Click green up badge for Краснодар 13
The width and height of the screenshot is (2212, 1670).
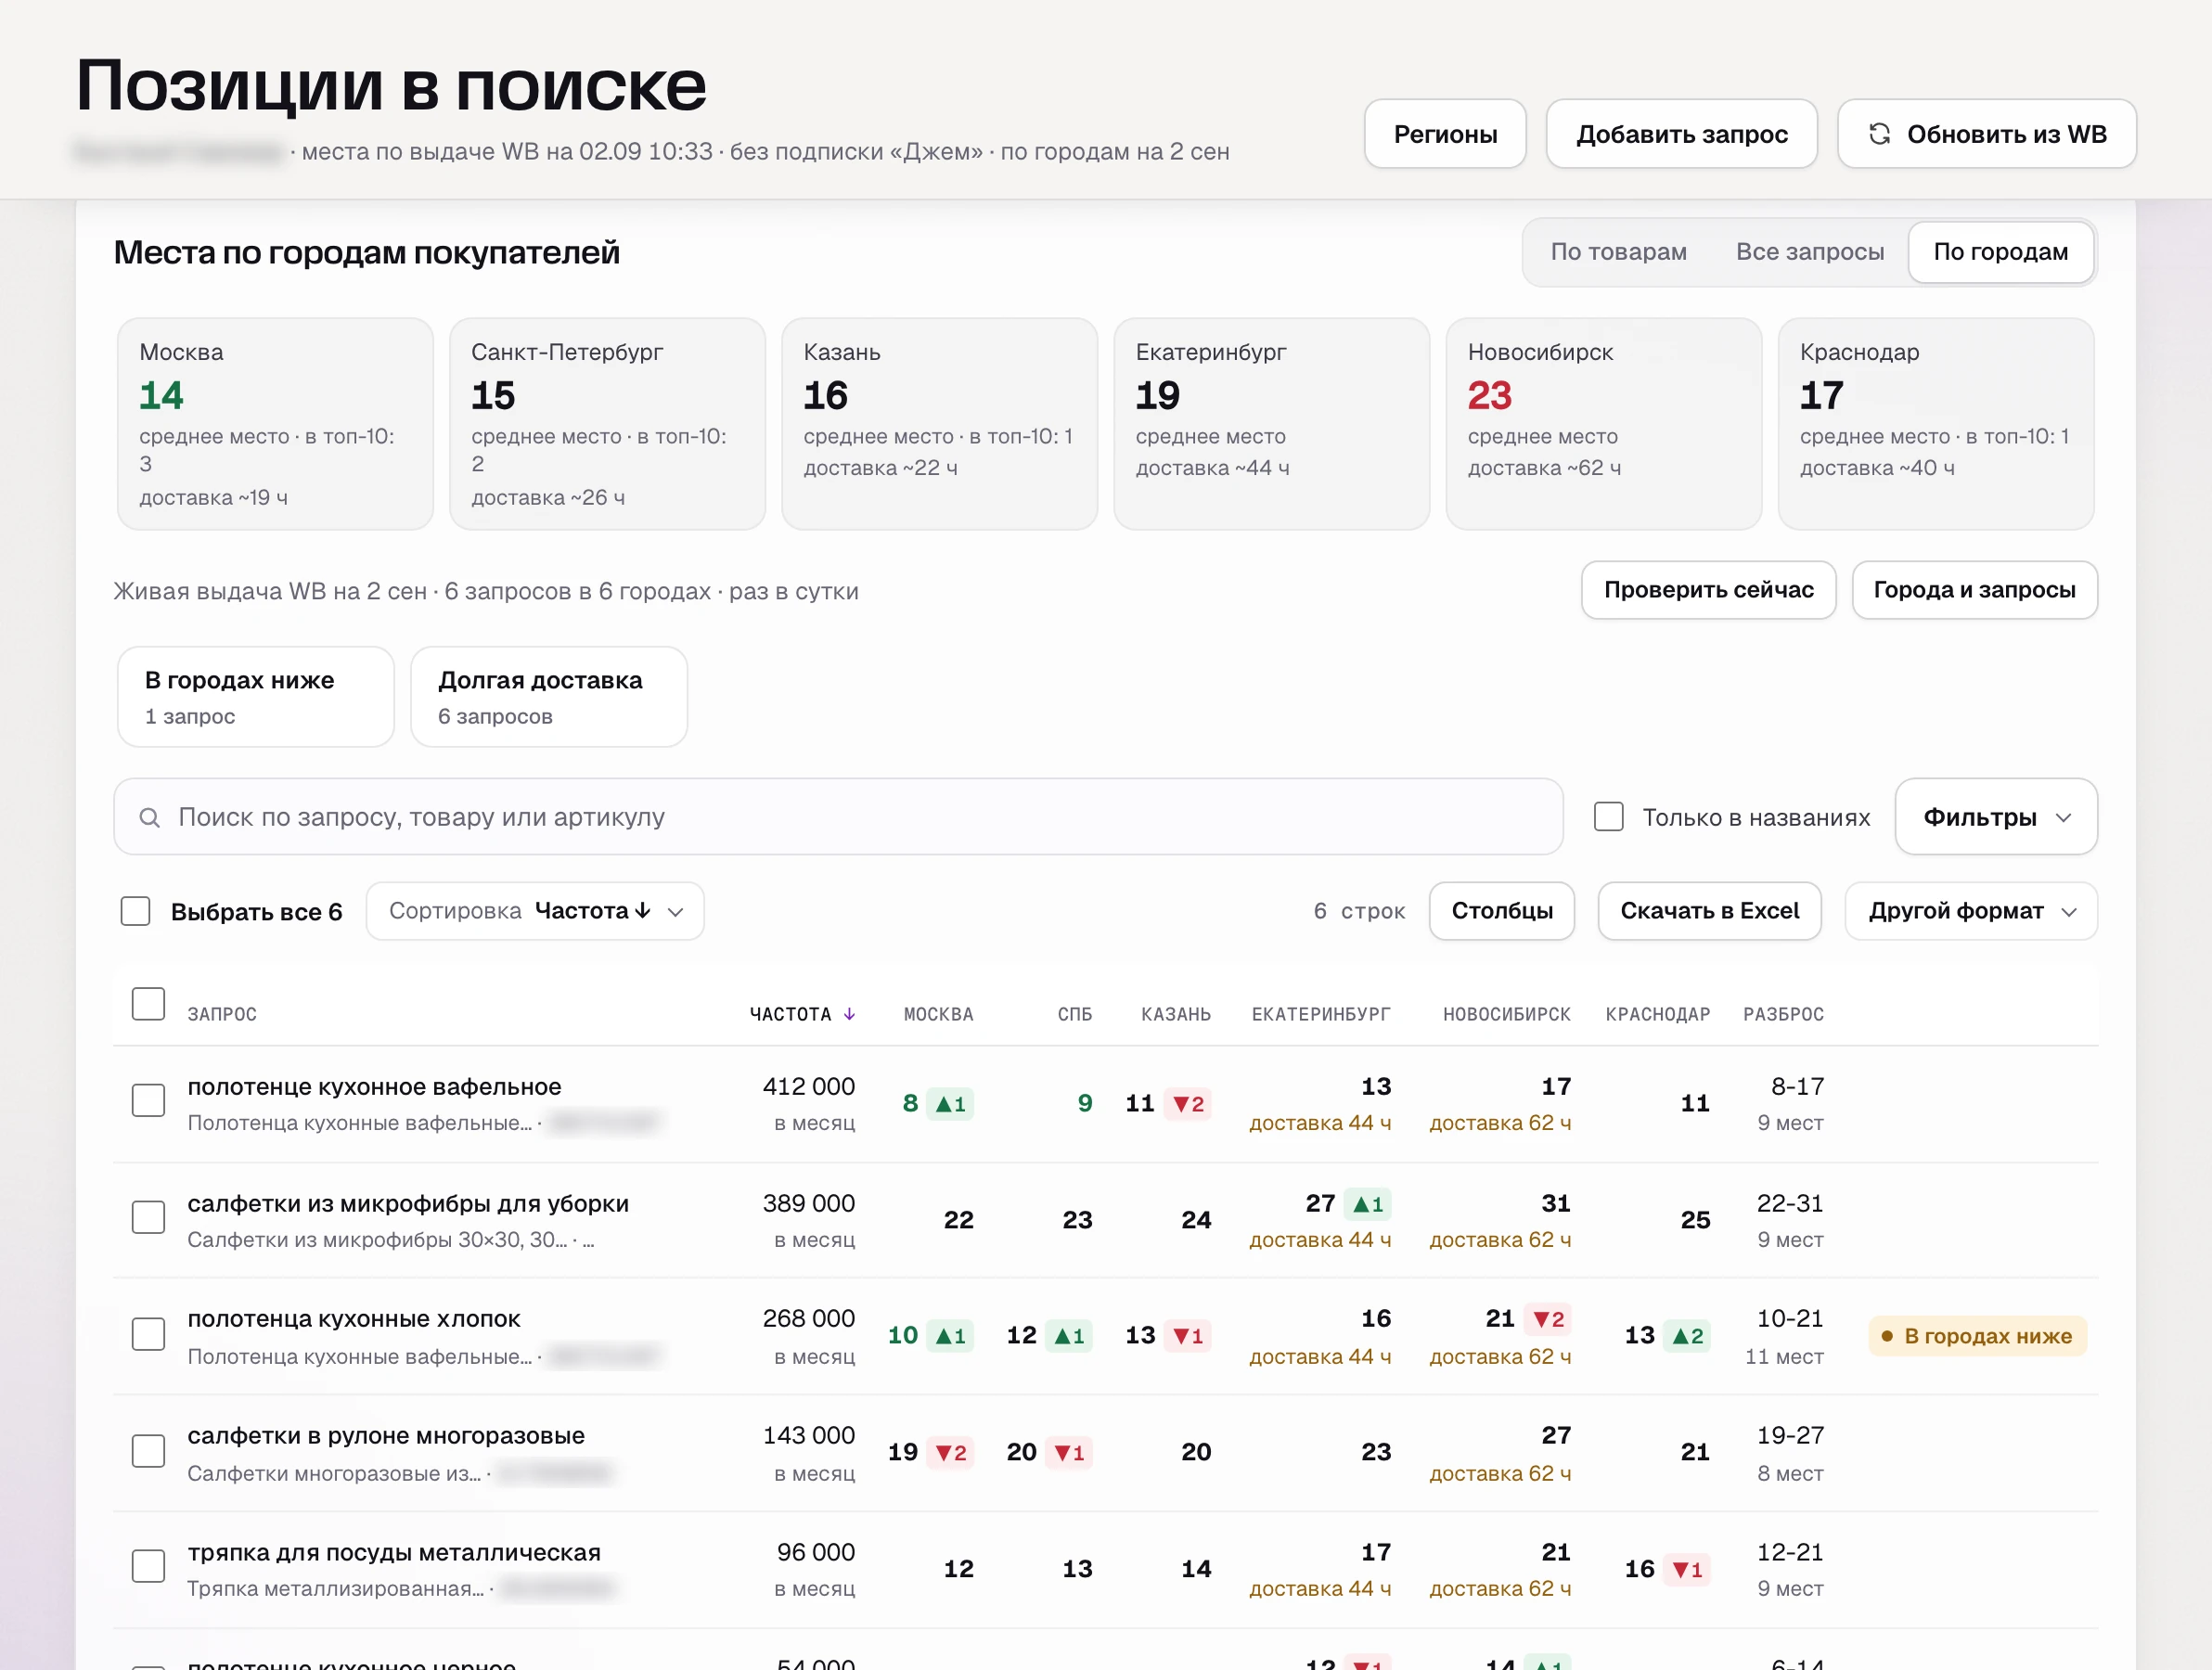click(1687, 1336)
